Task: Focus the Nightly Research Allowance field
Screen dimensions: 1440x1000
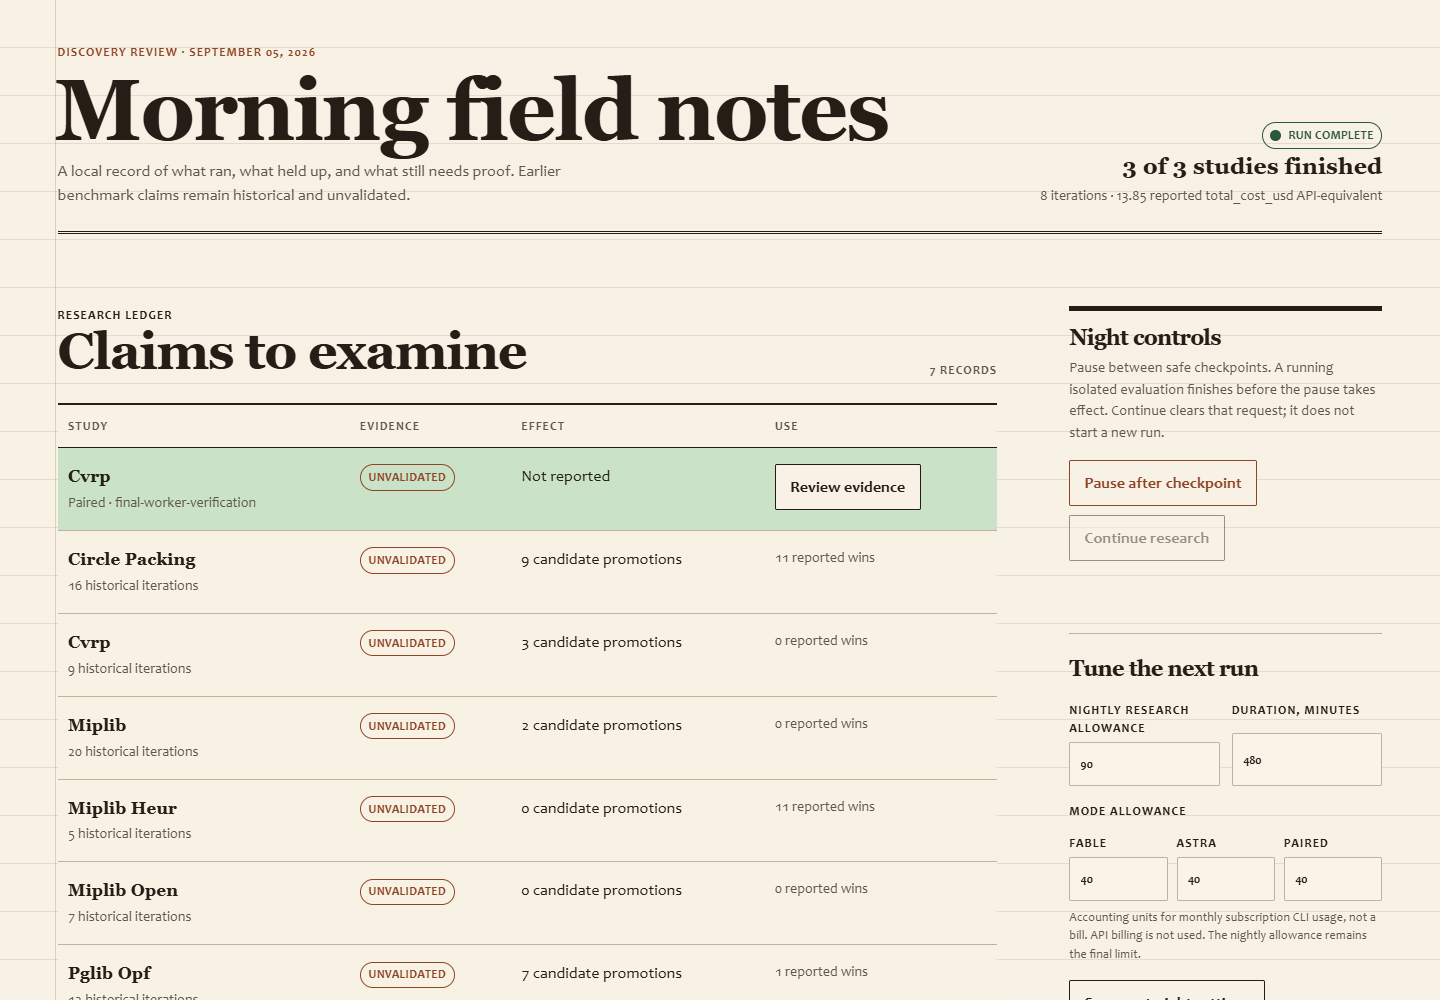Action: click(x=1144, y=764)
